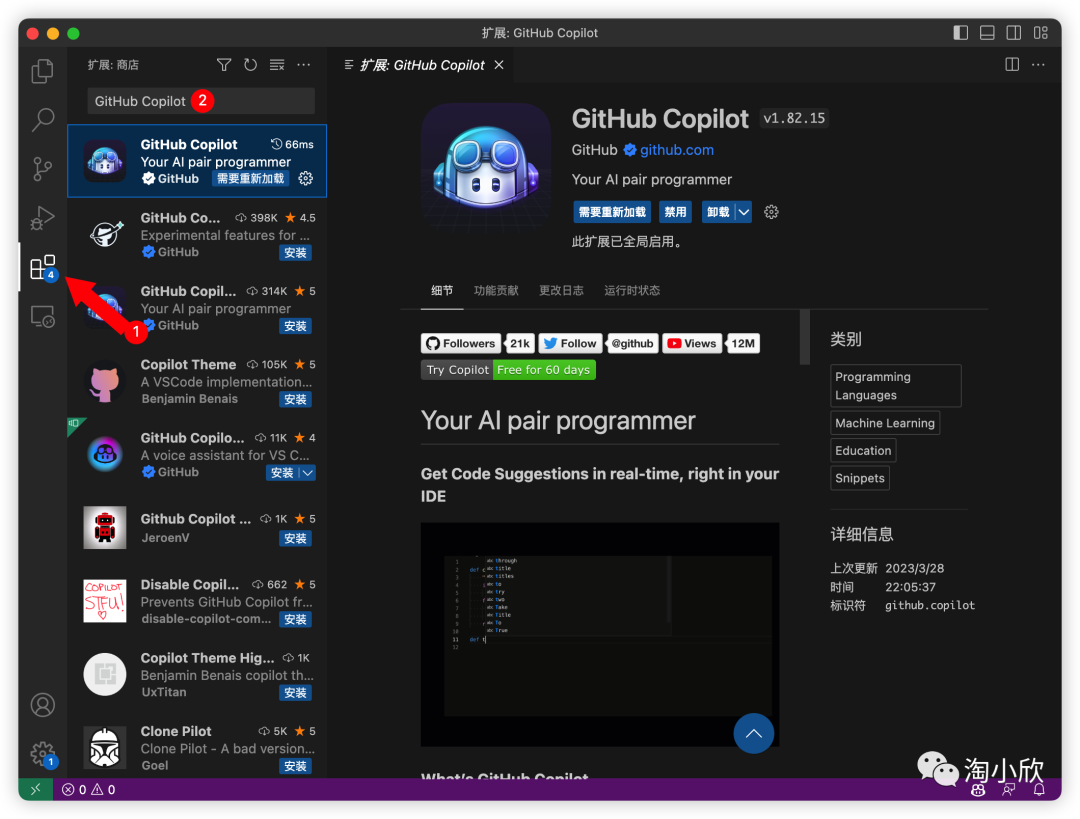
Task: Open the Source Control view
Action: tap(43, 169)
